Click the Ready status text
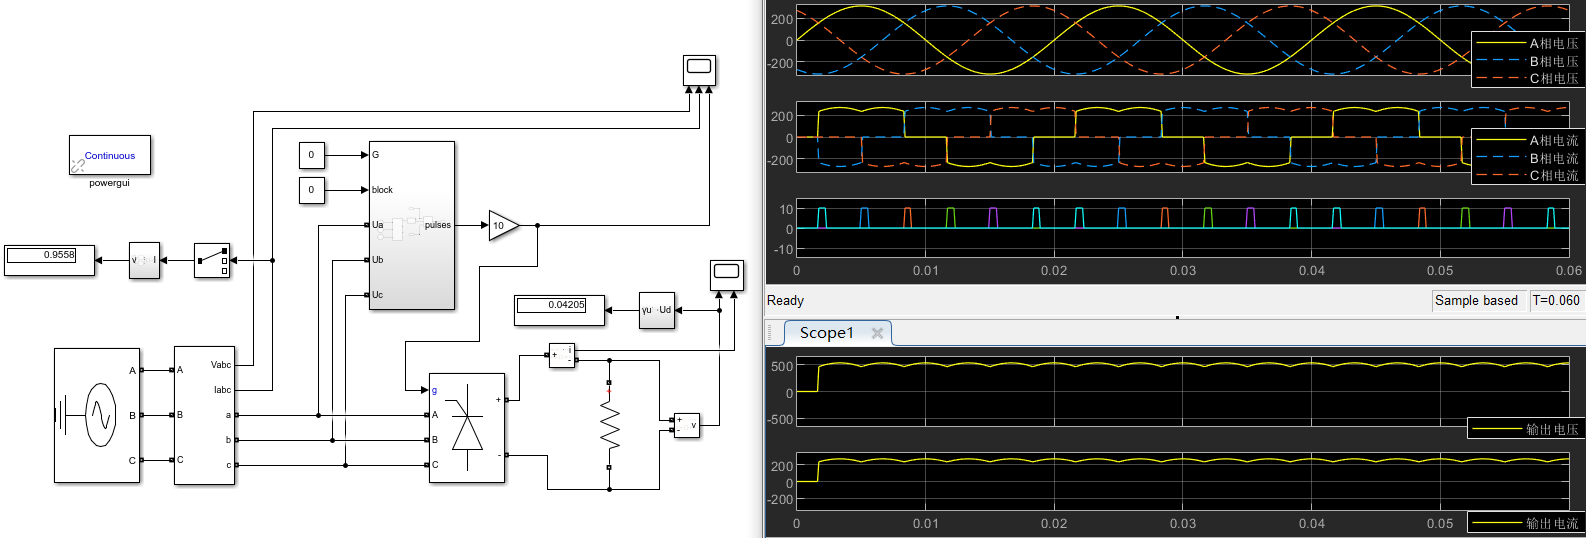 pos(785,300)
